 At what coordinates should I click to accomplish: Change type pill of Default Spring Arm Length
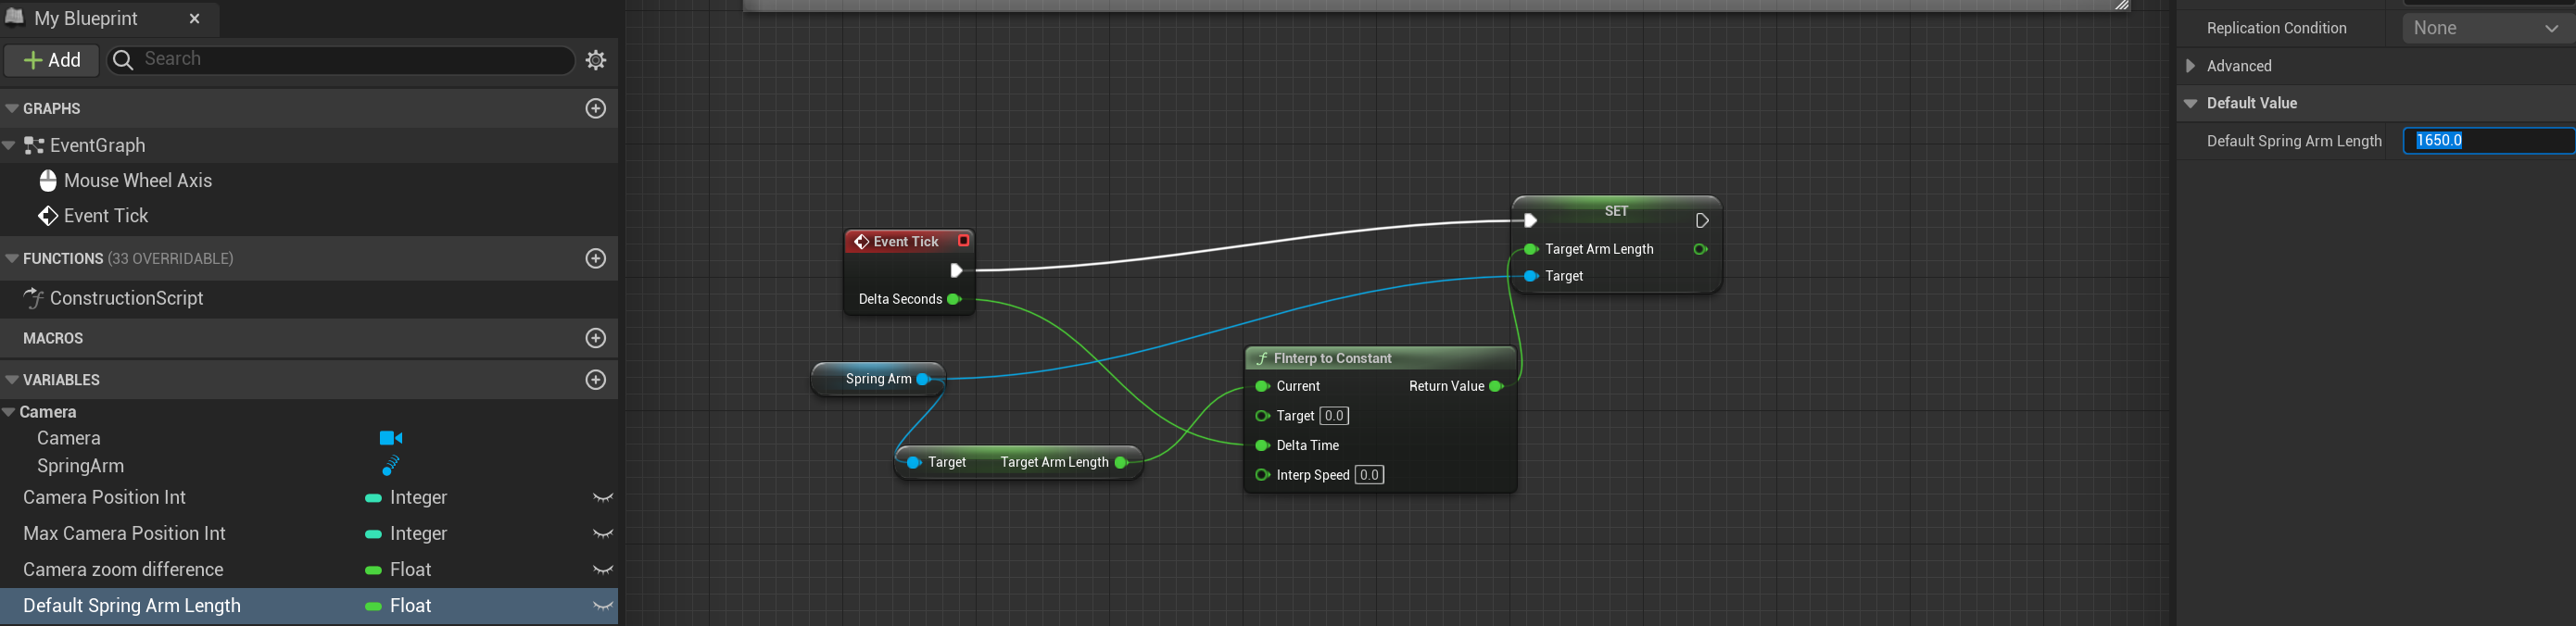click(x=373, y=606)
